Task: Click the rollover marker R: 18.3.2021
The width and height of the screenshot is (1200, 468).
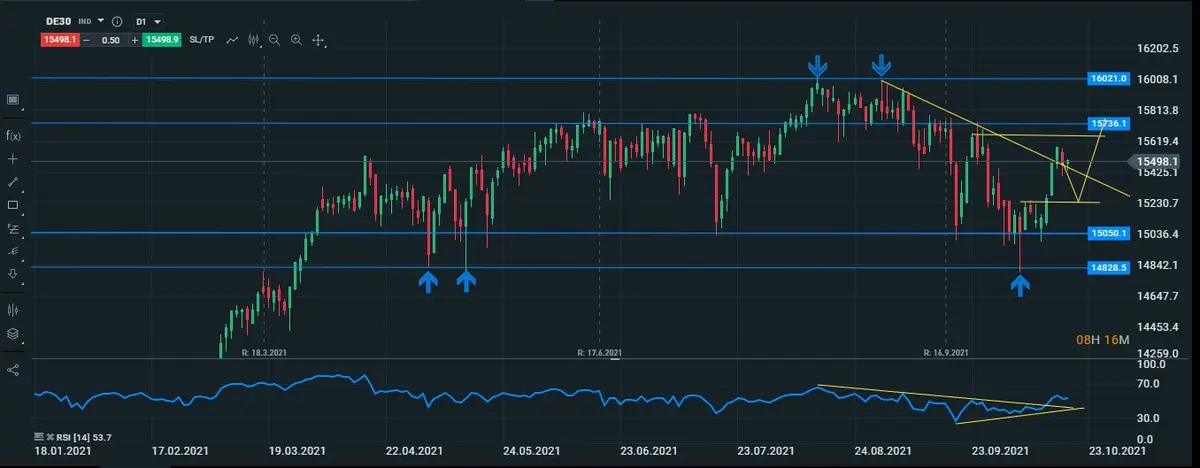Action: click(265, 352)
